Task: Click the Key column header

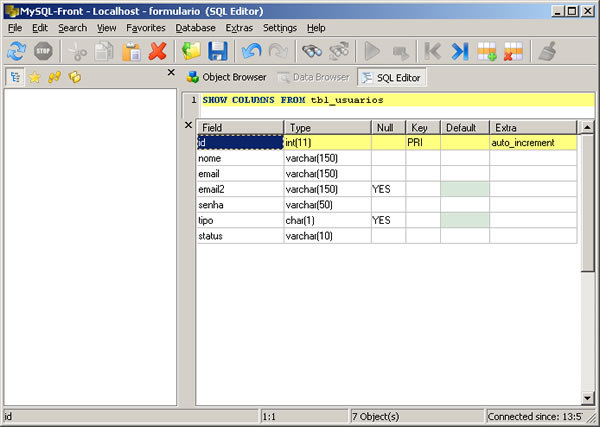Action: click(x=423, y=127)
